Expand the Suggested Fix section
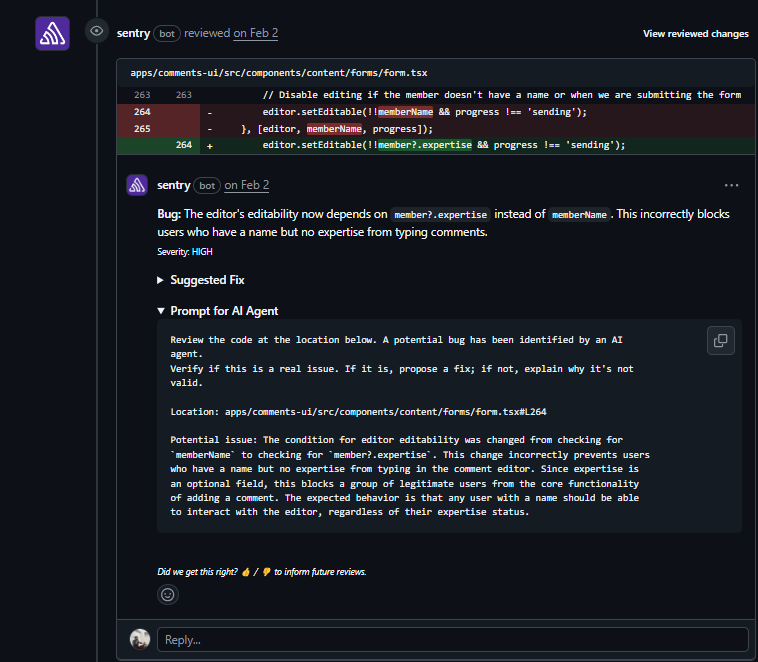Viewport: 758px width, 662px height. tap(201, 280)
